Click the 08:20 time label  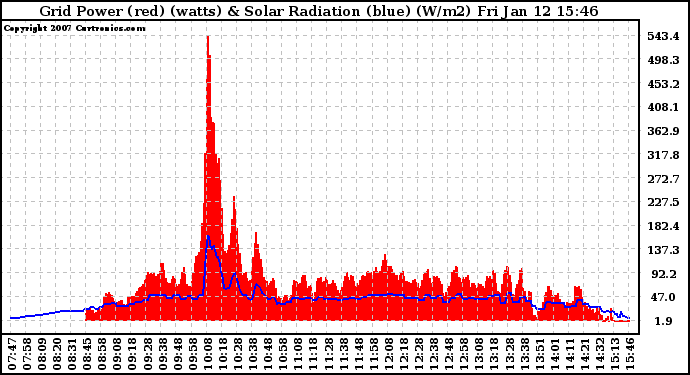(x=57, y=354)
